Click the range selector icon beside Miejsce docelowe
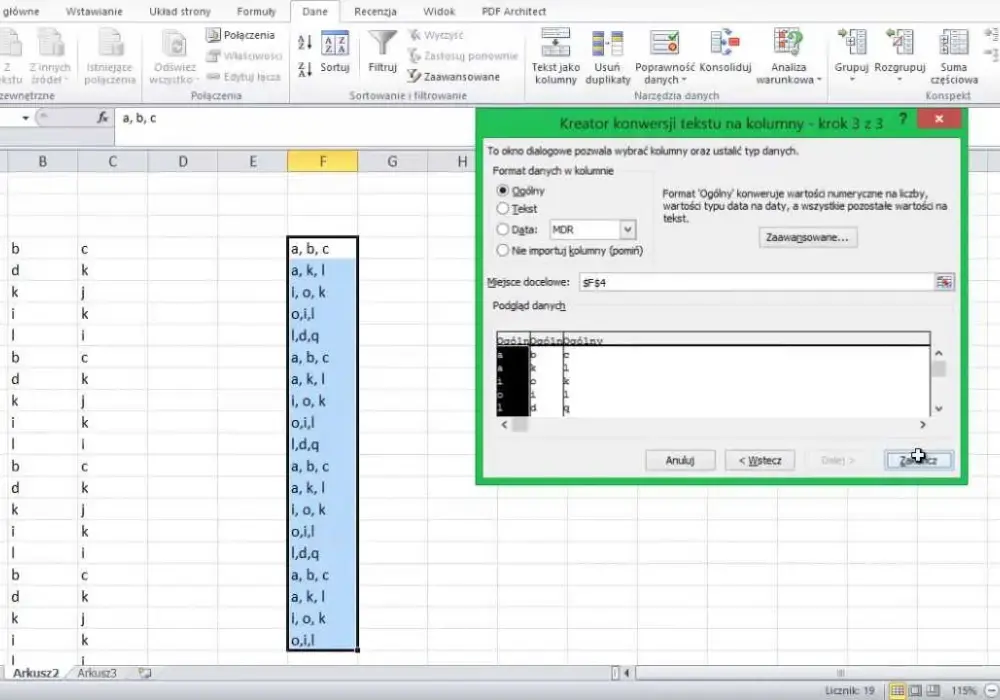The width and height of the screenshot is (1000, 700). coord(944,282)
